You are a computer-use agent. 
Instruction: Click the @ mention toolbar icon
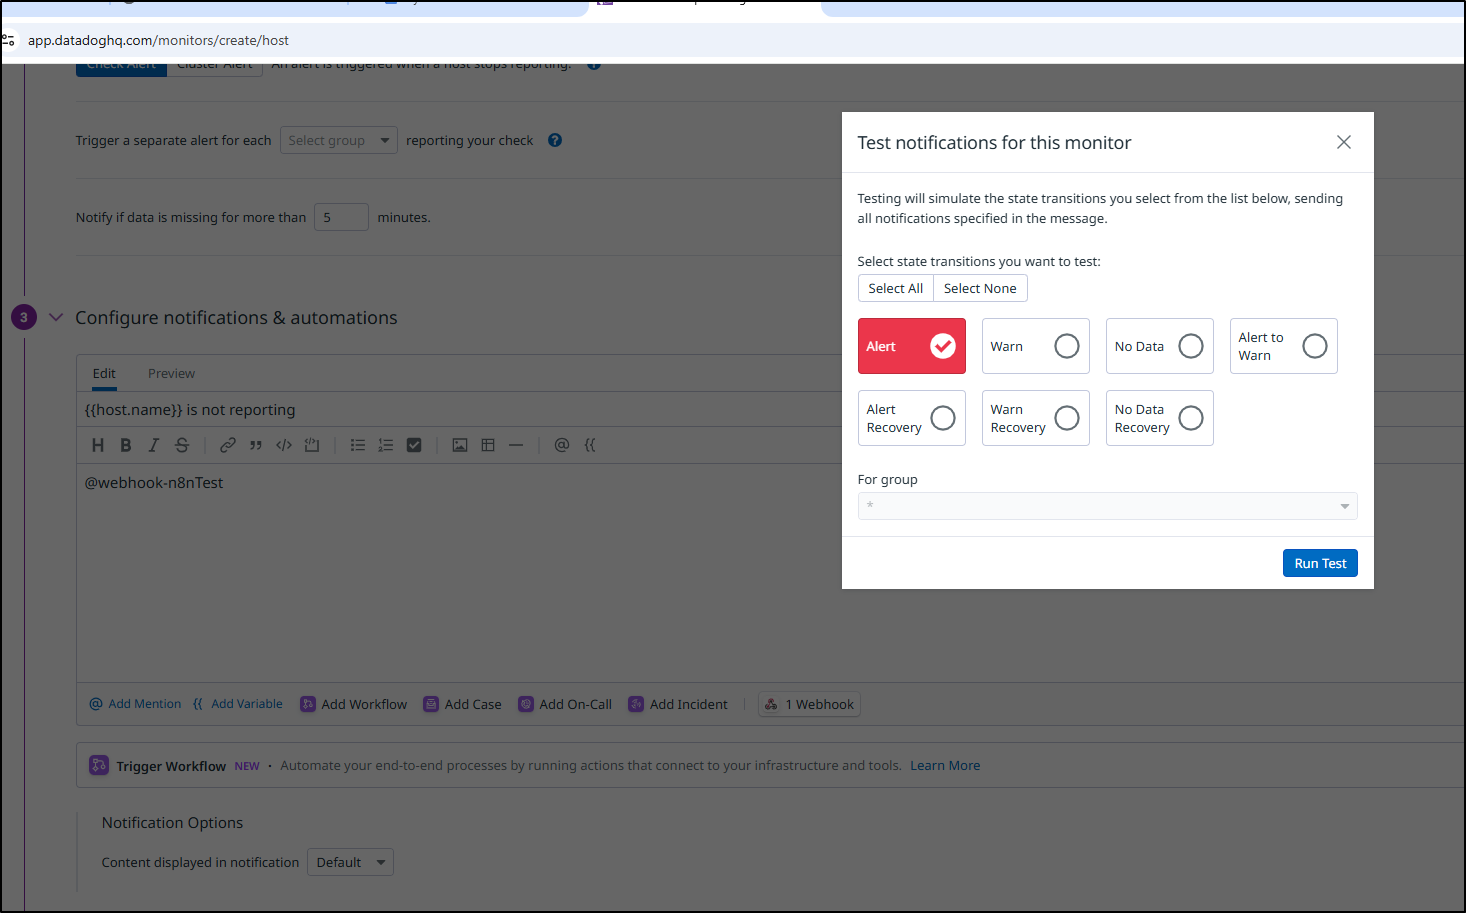pos(562,445)
